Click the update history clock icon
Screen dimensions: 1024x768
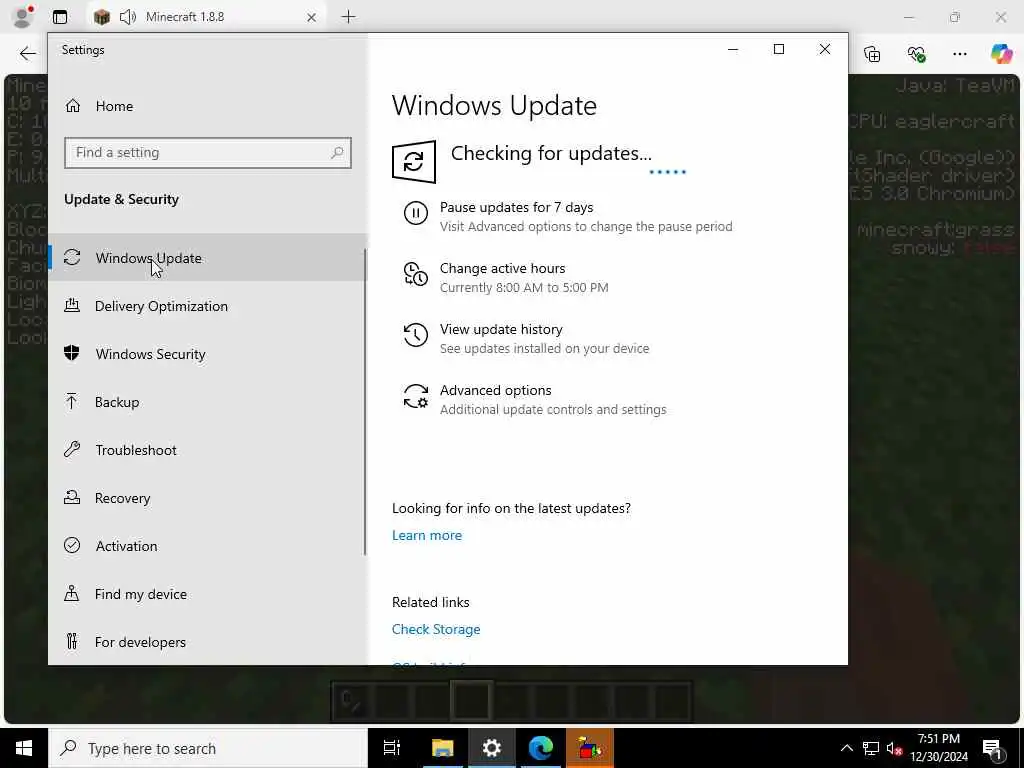(x=415, y=335)
